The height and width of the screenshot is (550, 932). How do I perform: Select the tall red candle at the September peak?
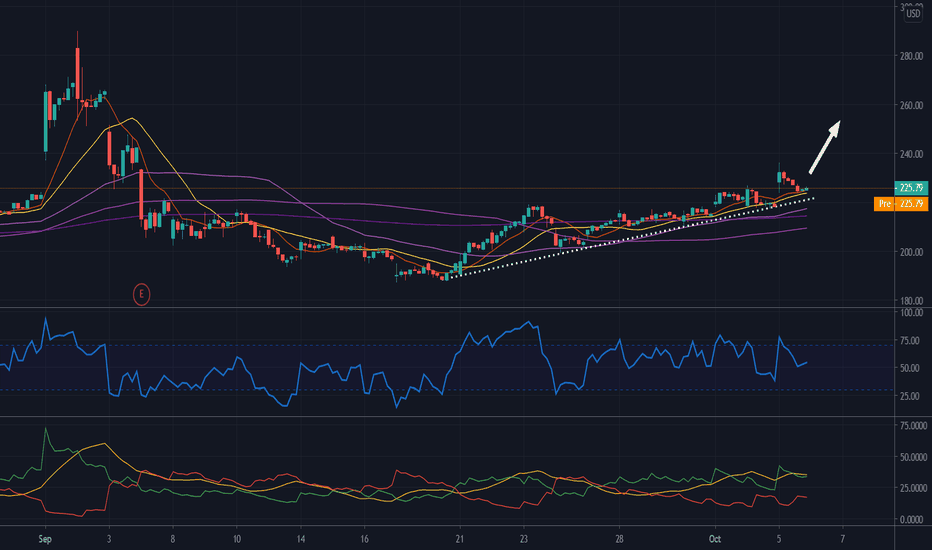(77, 73)
